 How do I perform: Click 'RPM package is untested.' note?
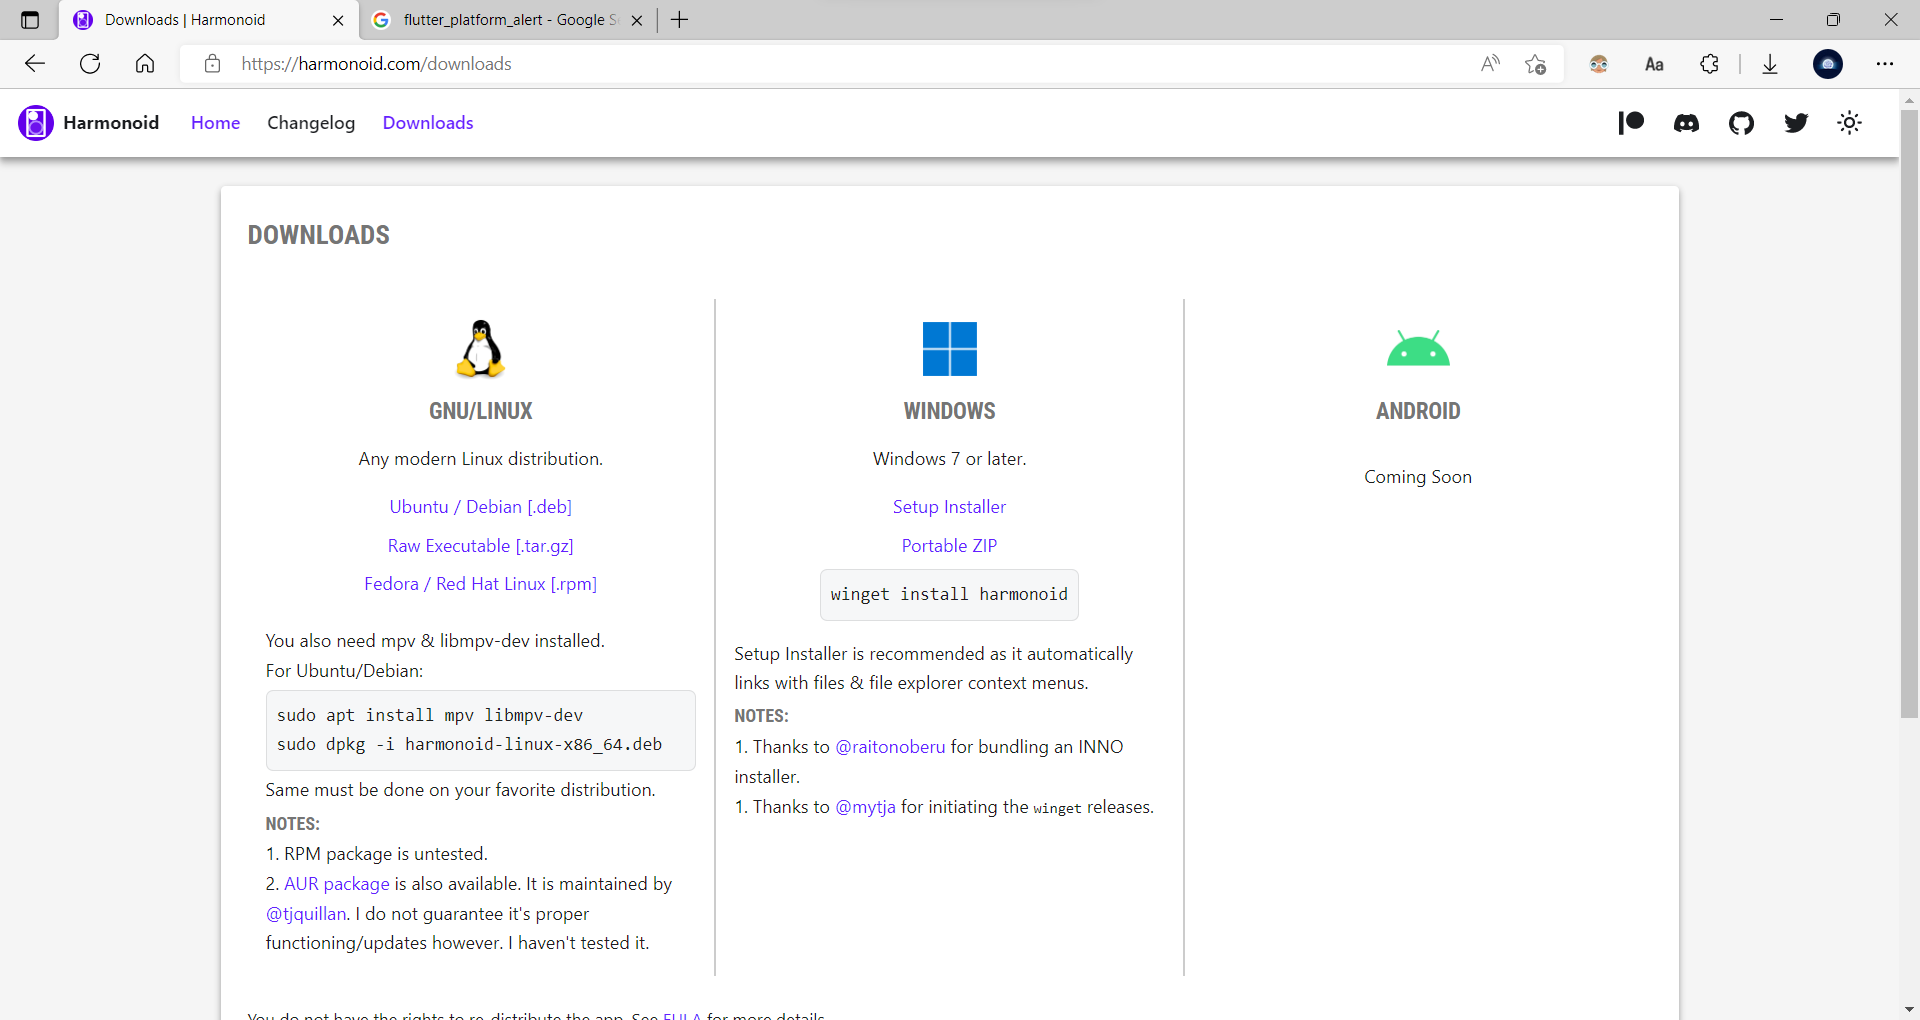click(x=385, y=854)
